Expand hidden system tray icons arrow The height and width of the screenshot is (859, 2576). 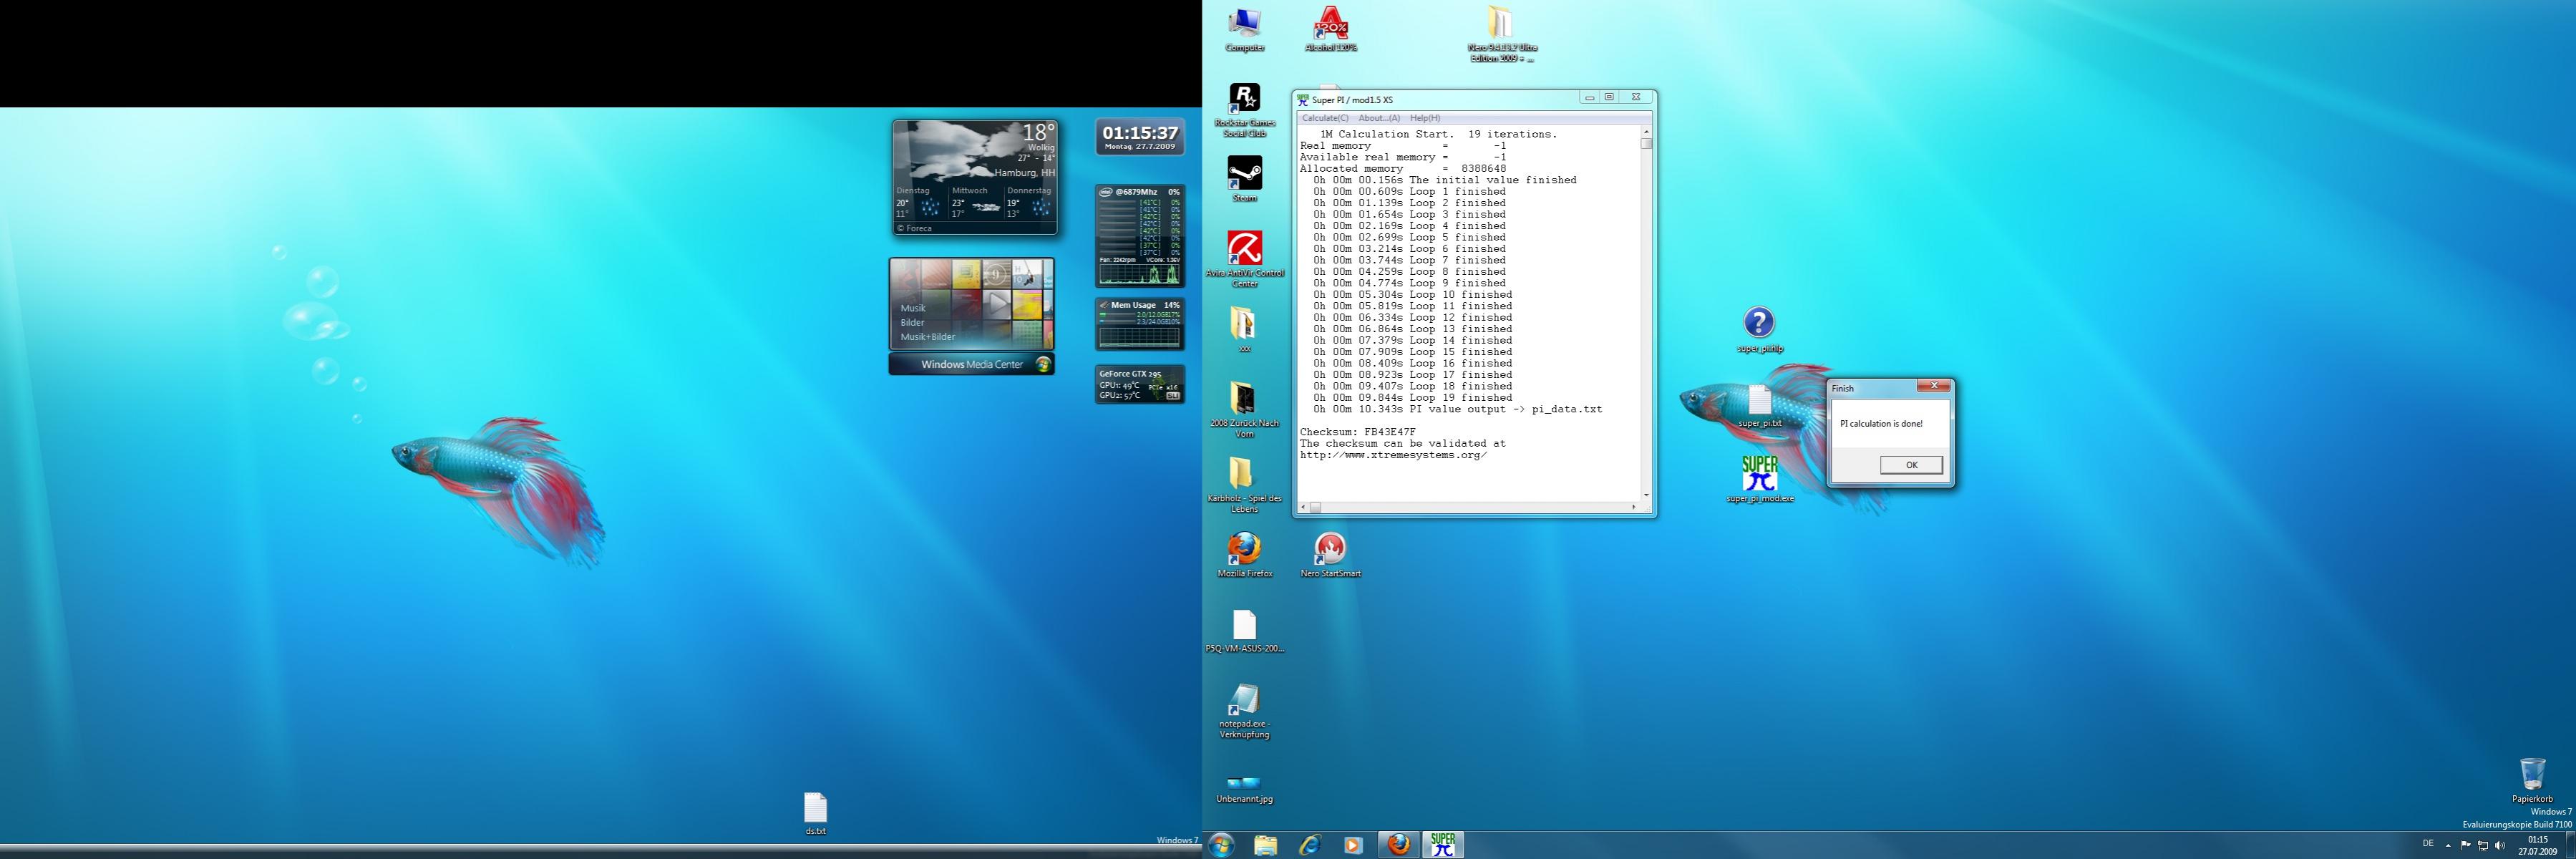click(2448, 845)
